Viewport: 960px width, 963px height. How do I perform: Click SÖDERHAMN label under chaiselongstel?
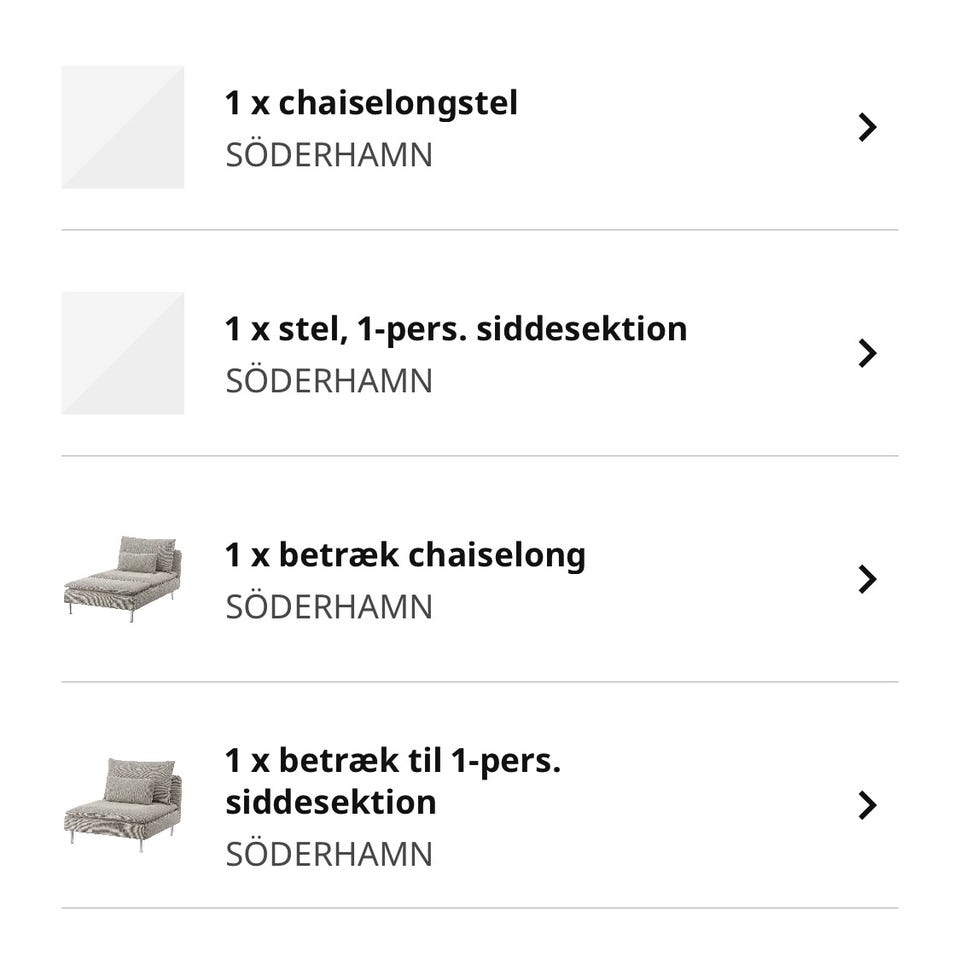coord(329,156)
